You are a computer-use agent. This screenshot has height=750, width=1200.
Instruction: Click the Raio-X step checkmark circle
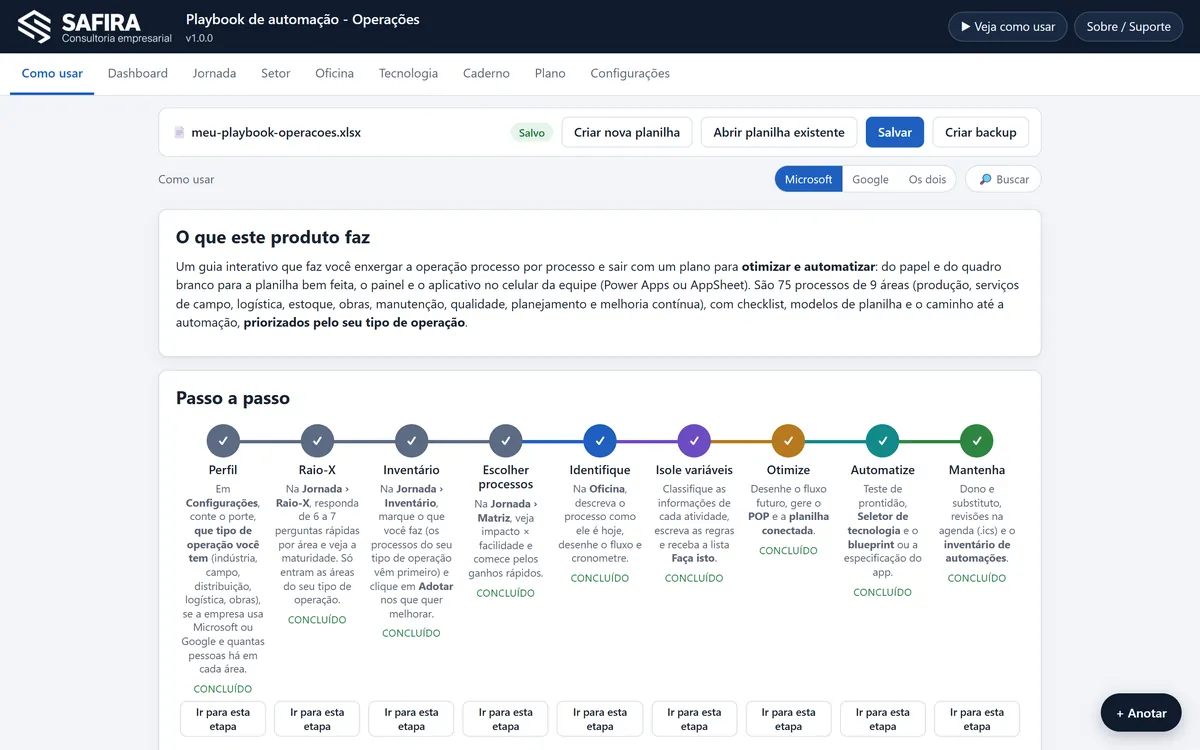tap(317, 440)
